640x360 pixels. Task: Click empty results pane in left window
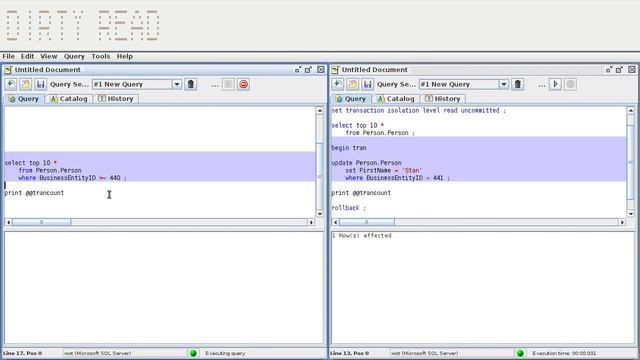click(164, 288)
